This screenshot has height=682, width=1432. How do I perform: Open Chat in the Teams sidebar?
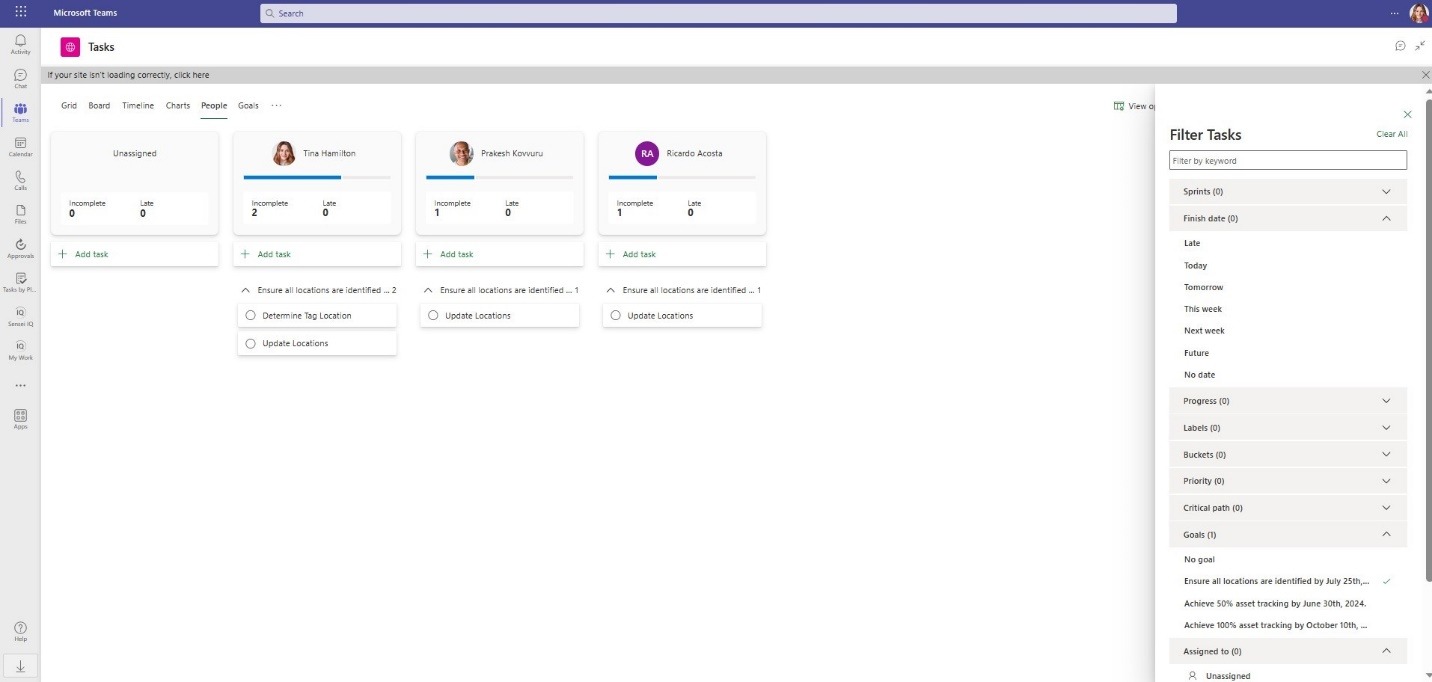[20, 79]
